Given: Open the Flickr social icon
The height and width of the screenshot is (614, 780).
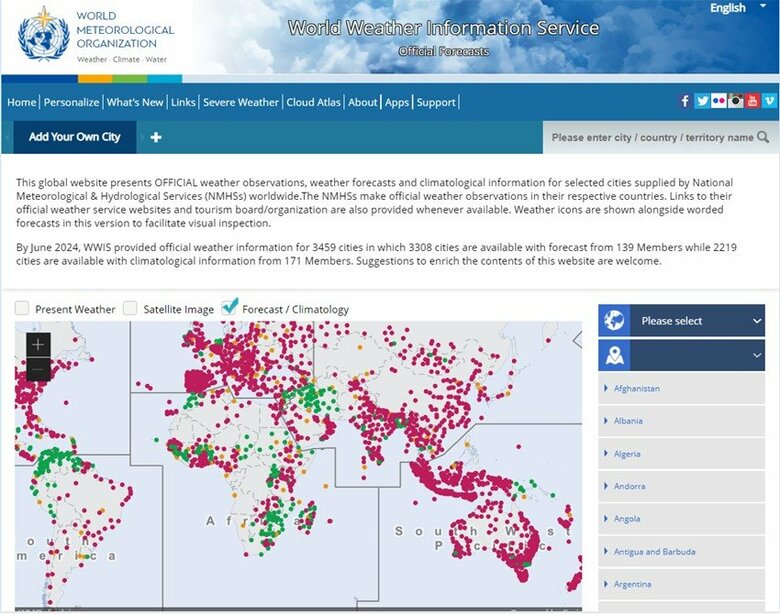Looking at the screenshot, I should pyautogui.click(x=719, y=101).
